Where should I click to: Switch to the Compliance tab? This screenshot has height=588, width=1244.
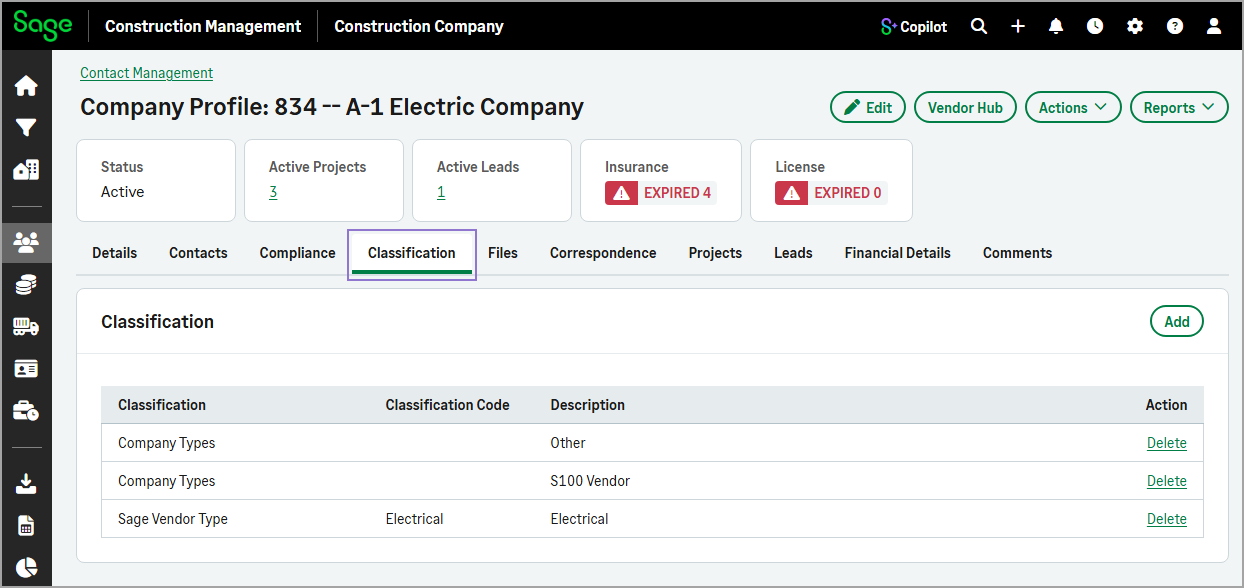click(297, 253)
